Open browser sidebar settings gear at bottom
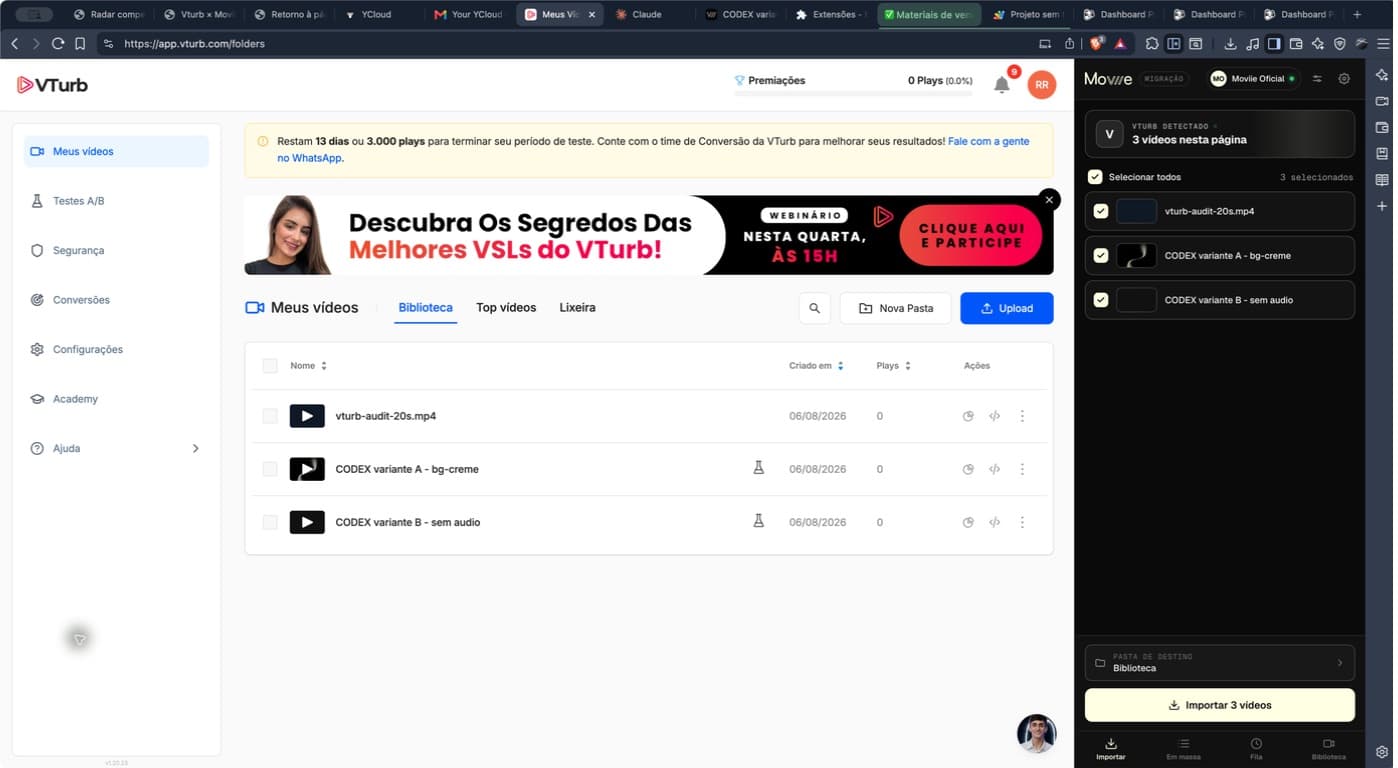 [x=1382, y=751]
